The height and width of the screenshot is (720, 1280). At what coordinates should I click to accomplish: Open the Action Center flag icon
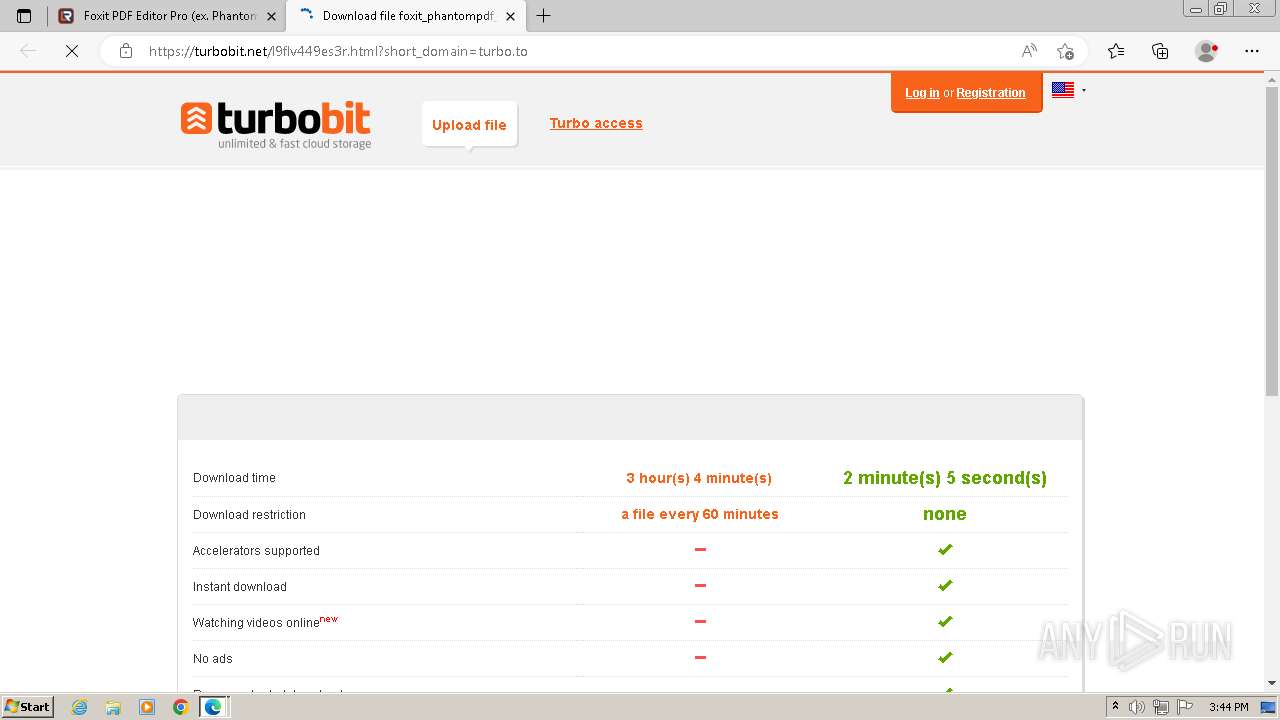tap(1185, 707)
